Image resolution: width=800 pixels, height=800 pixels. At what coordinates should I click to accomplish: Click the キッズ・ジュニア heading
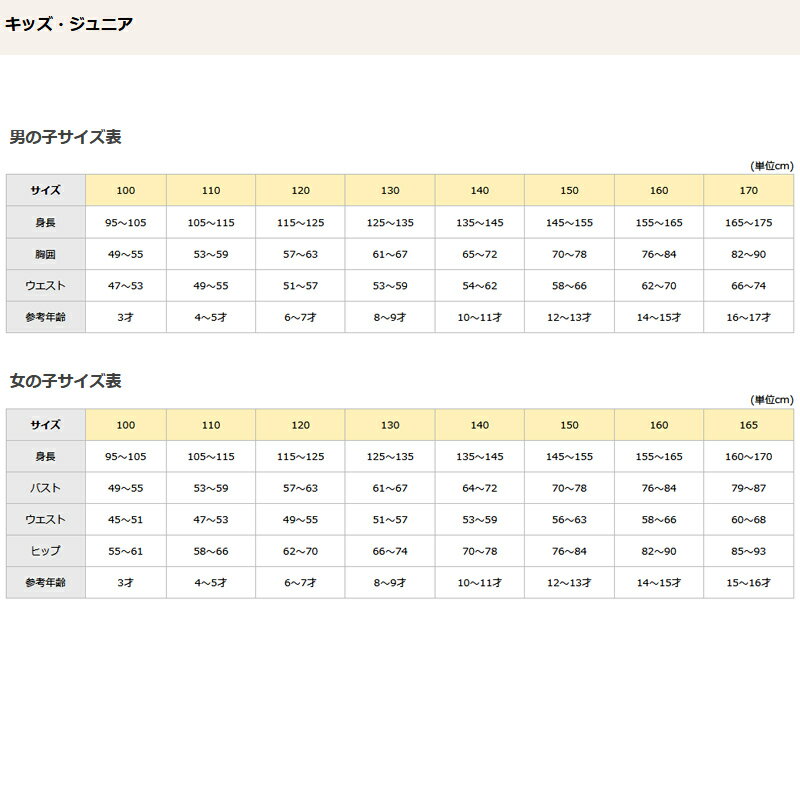68,22
